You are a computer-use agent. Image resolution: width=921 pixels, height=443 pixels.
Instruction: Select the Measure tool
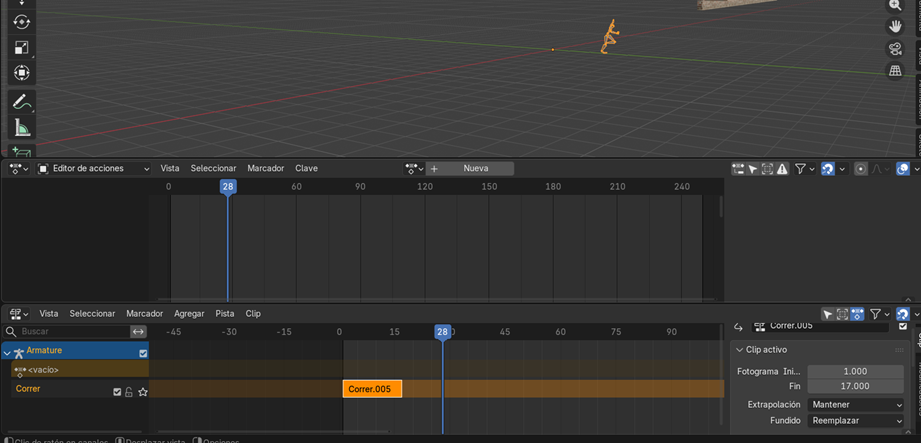(21, 127)
